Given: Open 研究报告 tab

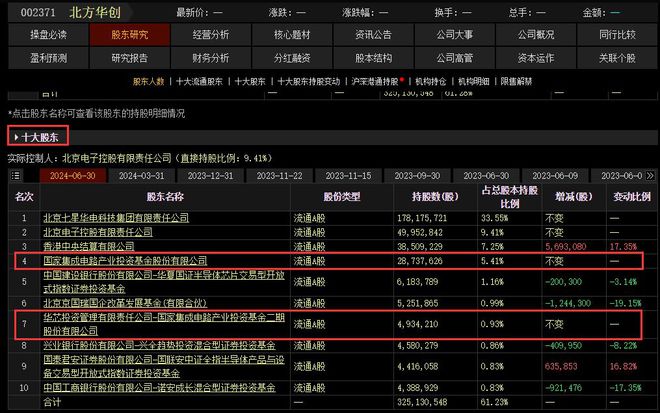Looking at the screenshot, I should [x=130, y=58].
